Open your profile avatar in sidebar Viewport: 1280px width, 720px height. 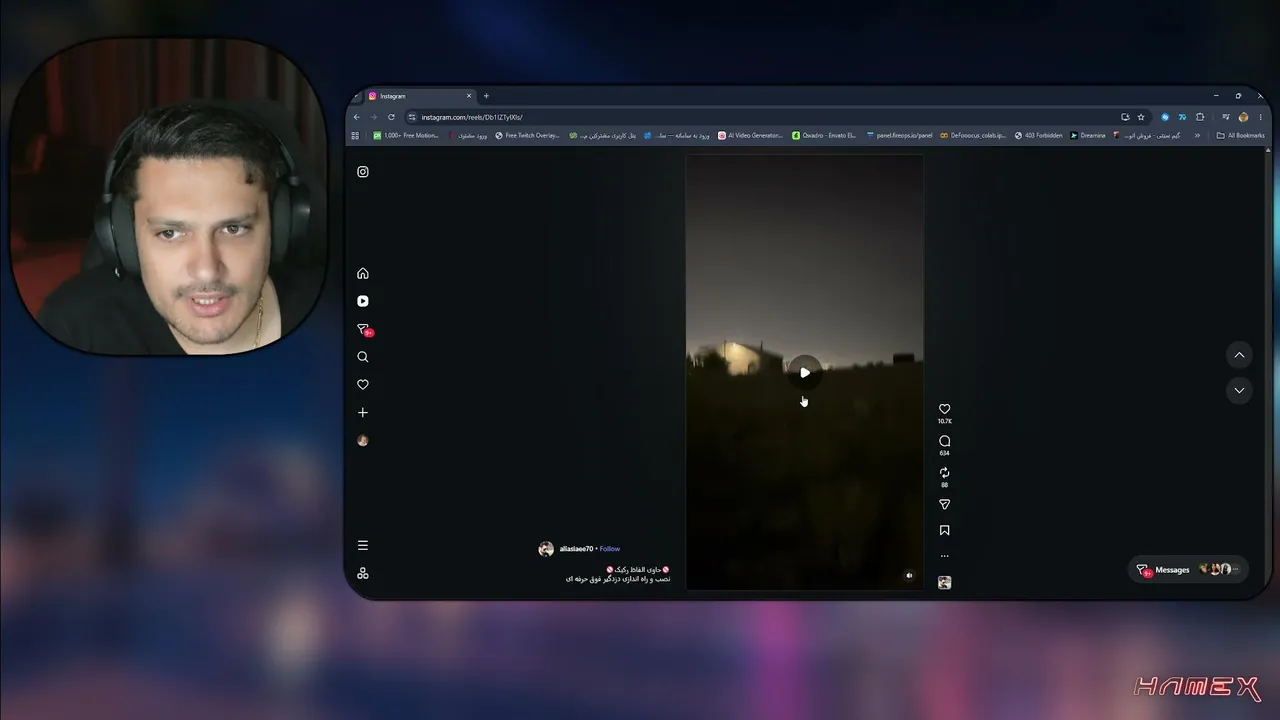click(x=363, y=440)
